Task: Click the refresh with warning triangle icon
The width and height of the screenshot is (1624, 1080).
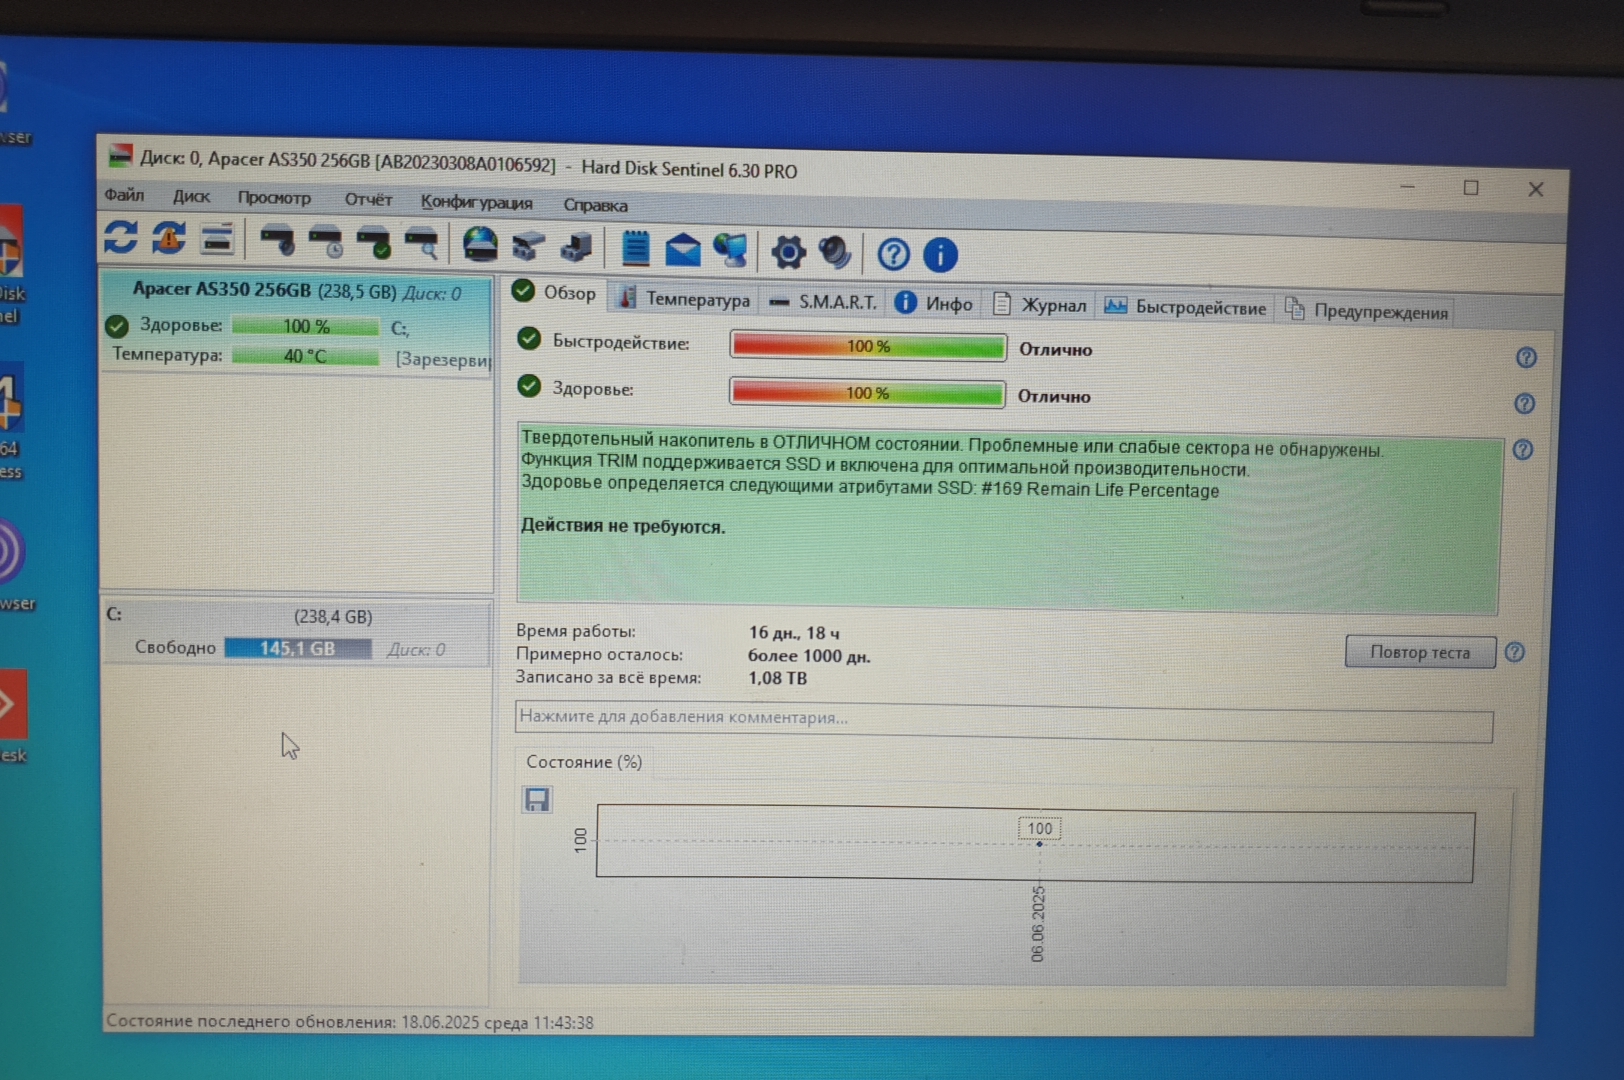Action: [x=169, y=238]
